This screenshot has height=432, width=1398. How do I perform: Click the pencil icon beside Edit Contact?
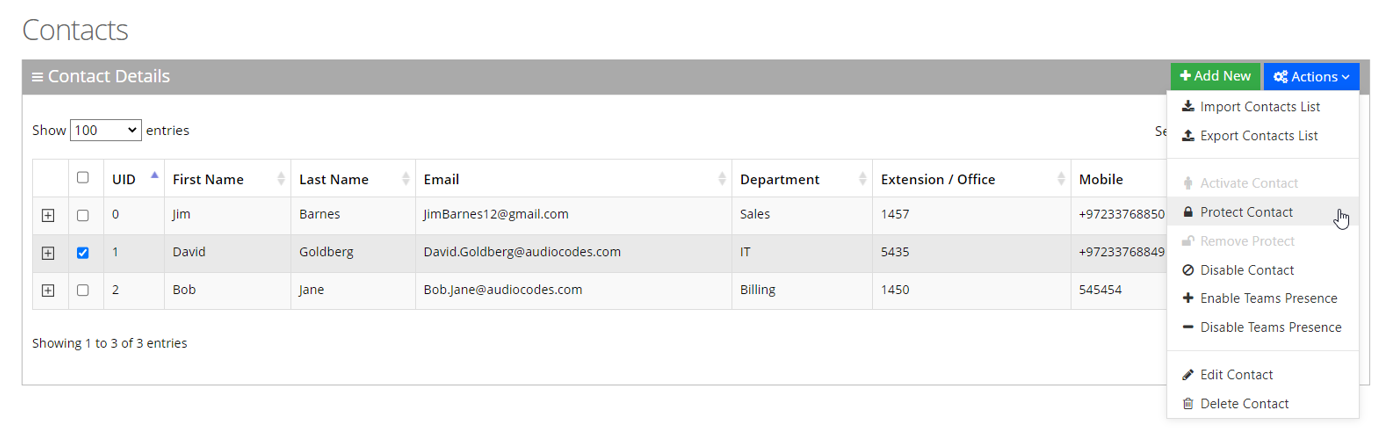[1188, 375]
